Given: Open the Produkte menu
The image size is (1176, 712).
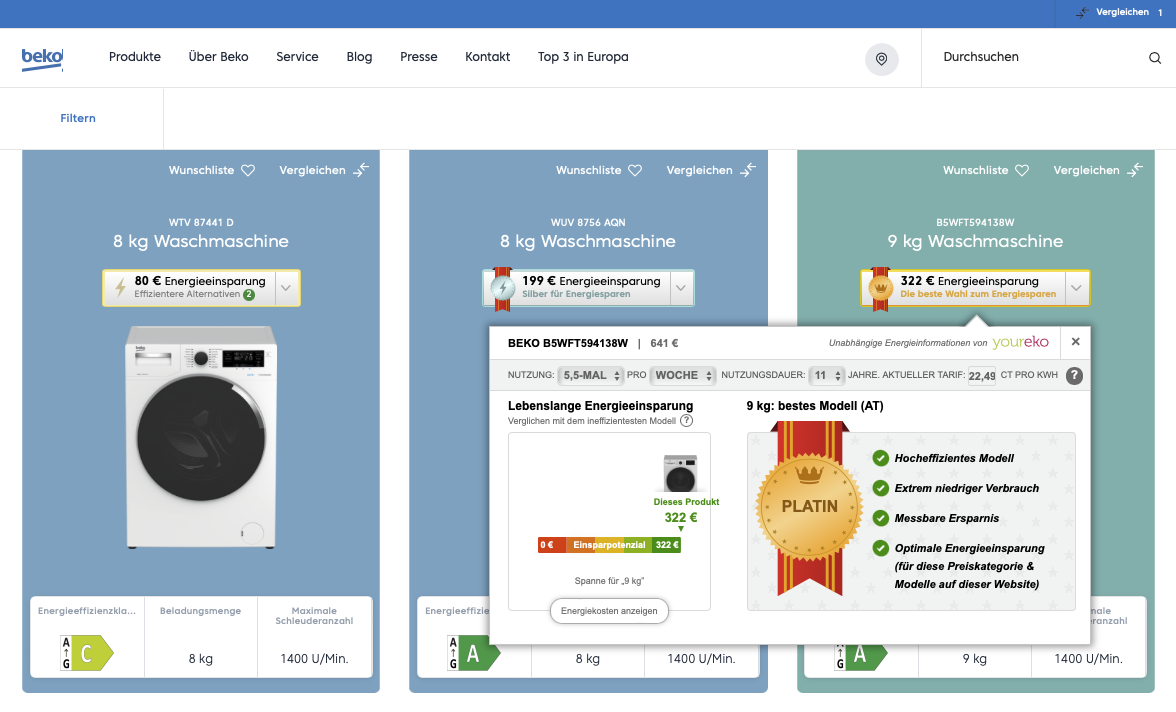Looking at the screenshot, I should pos(134,57).
